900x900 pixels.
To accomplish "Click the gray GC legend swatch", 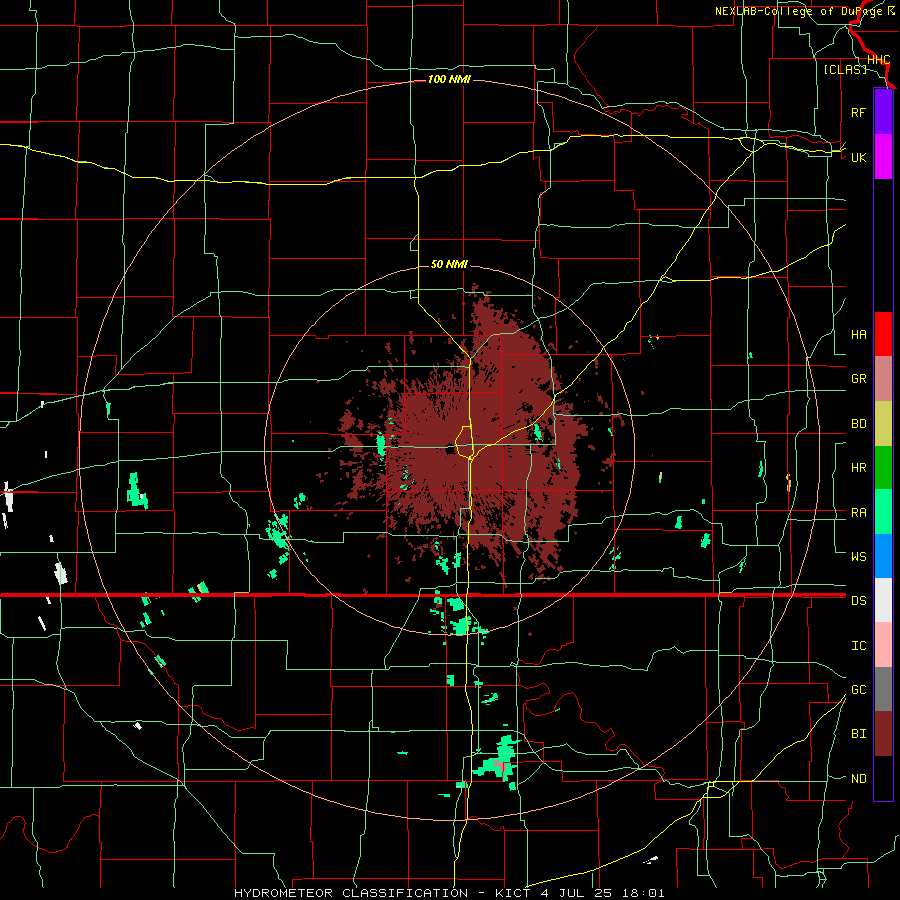I will (883, 689).
